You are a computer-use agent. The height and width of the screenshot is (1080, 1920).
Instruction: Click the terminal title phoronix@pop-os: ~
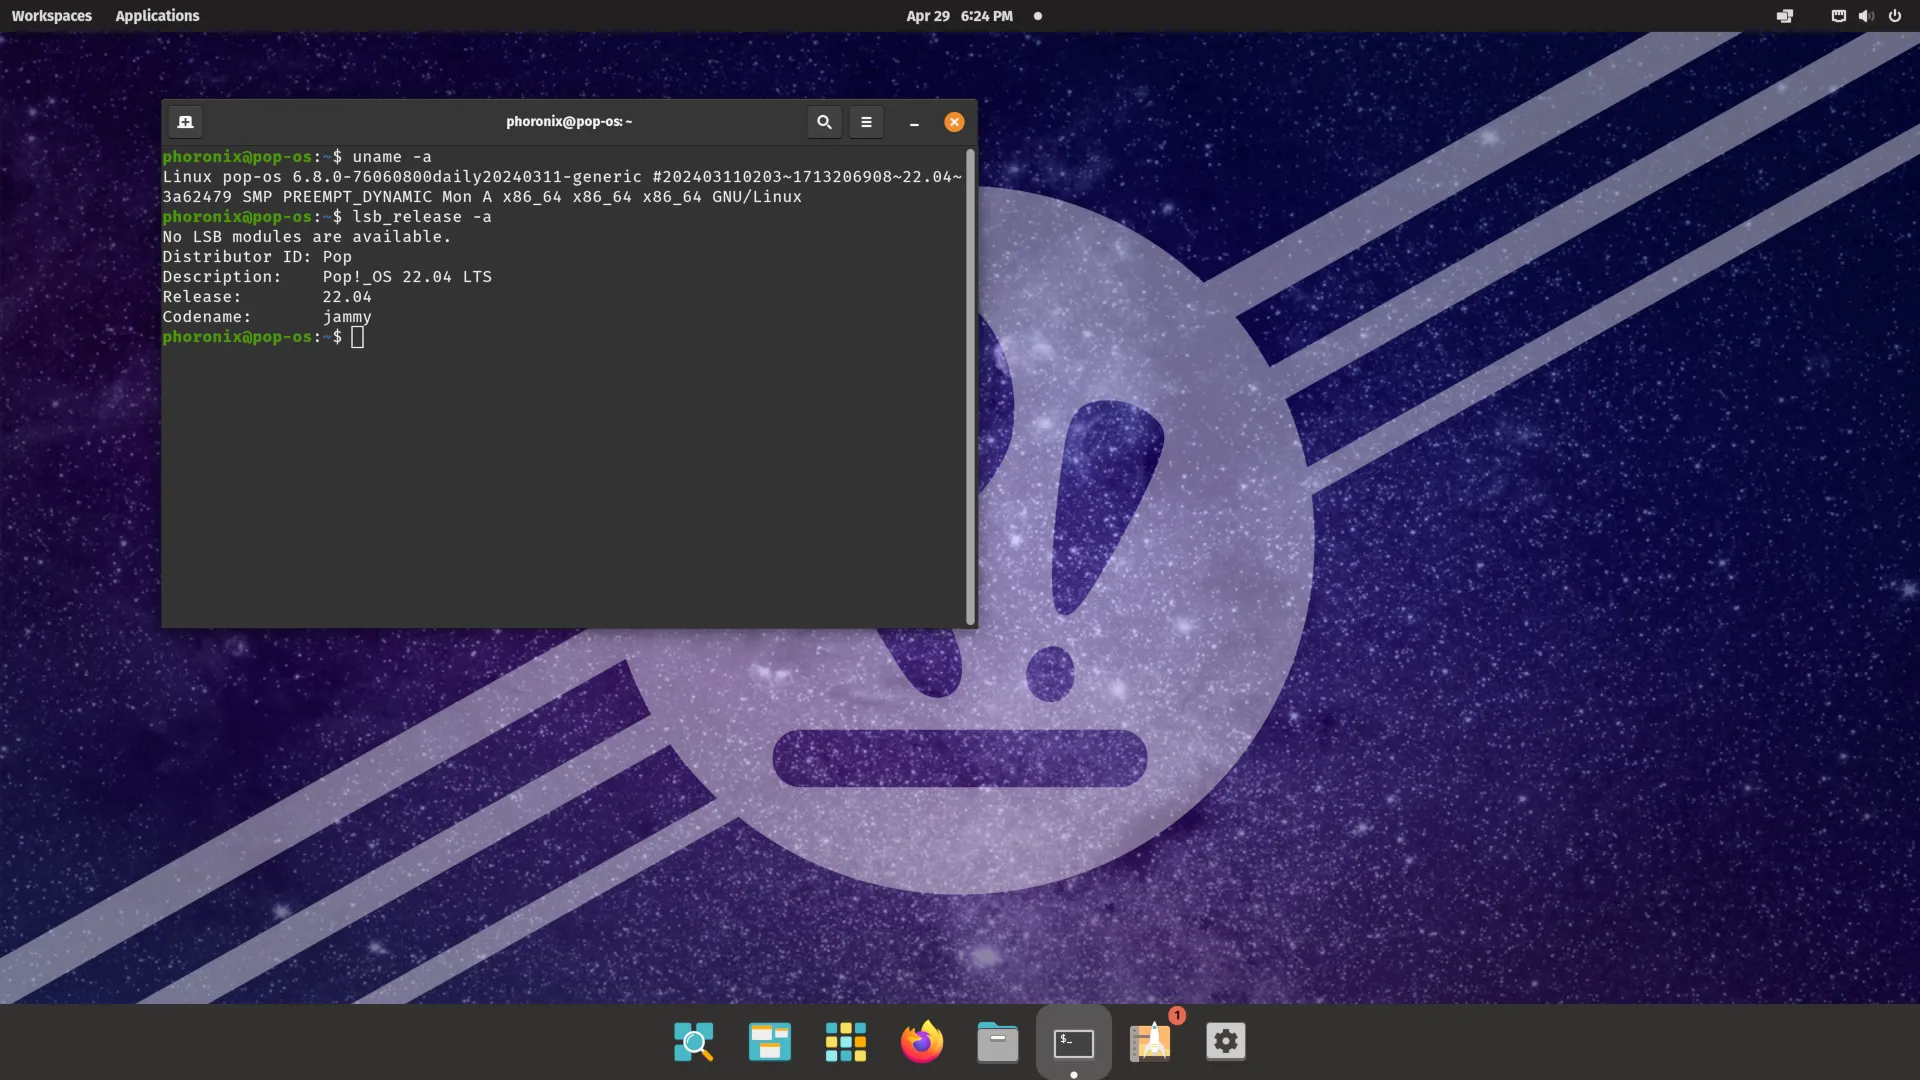pos(569,122)
